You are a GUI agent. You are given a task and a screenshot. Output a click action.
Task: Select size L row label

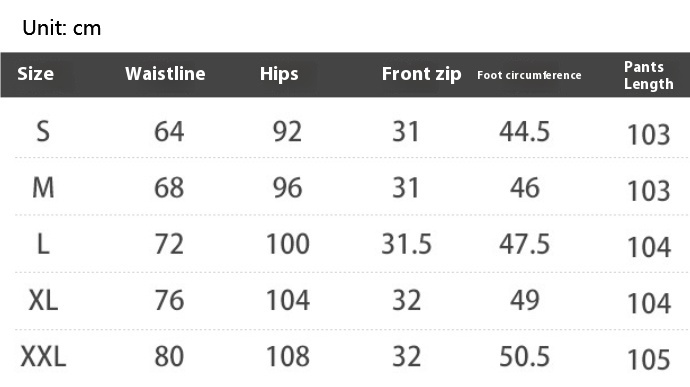click(43, 244)
